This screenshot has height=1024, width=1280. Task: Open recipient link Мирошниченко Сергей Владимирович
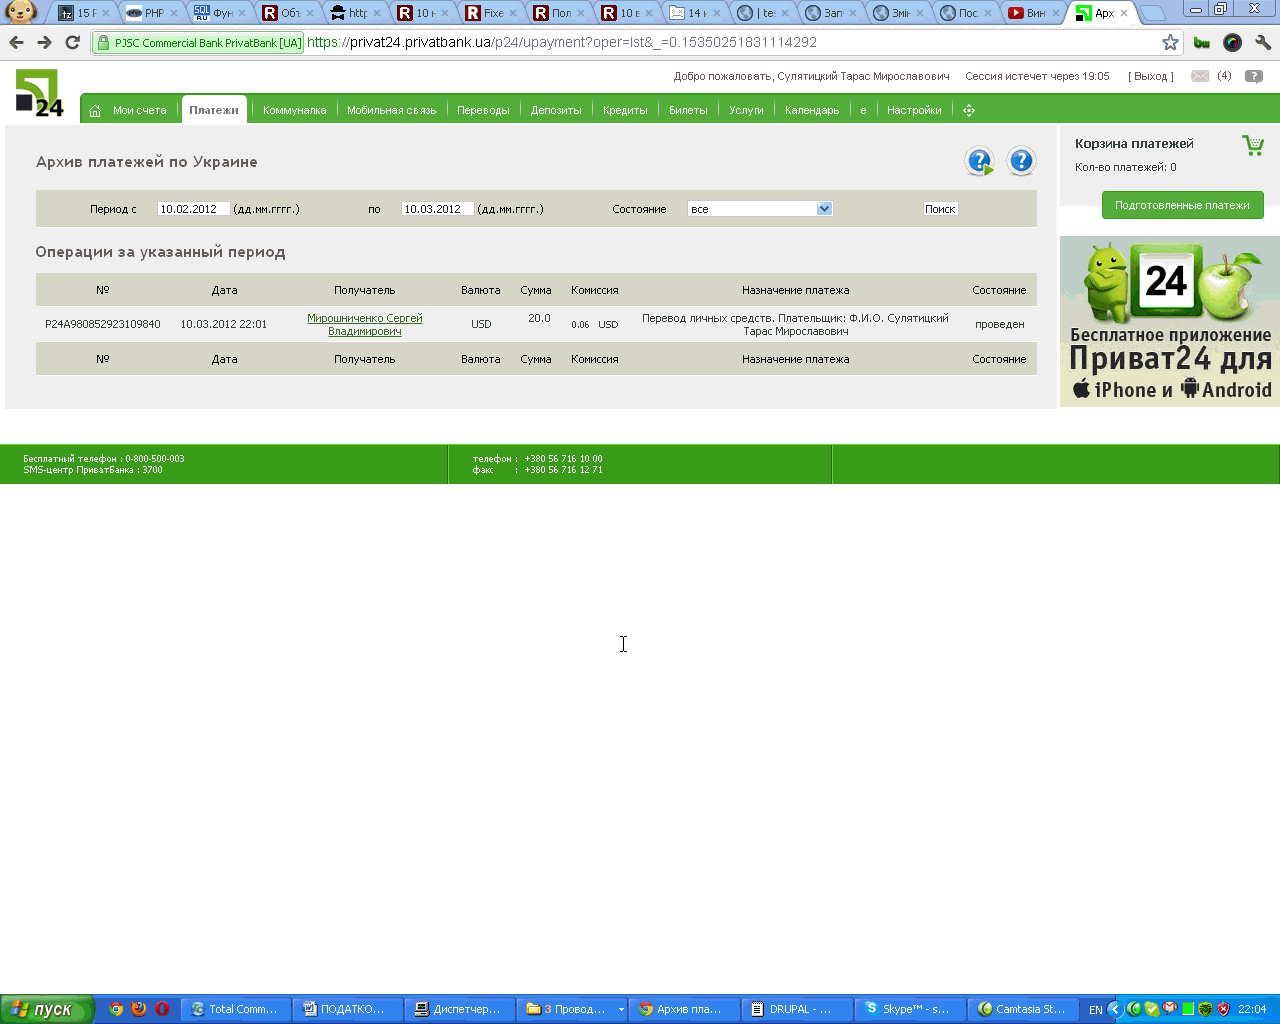365,324
